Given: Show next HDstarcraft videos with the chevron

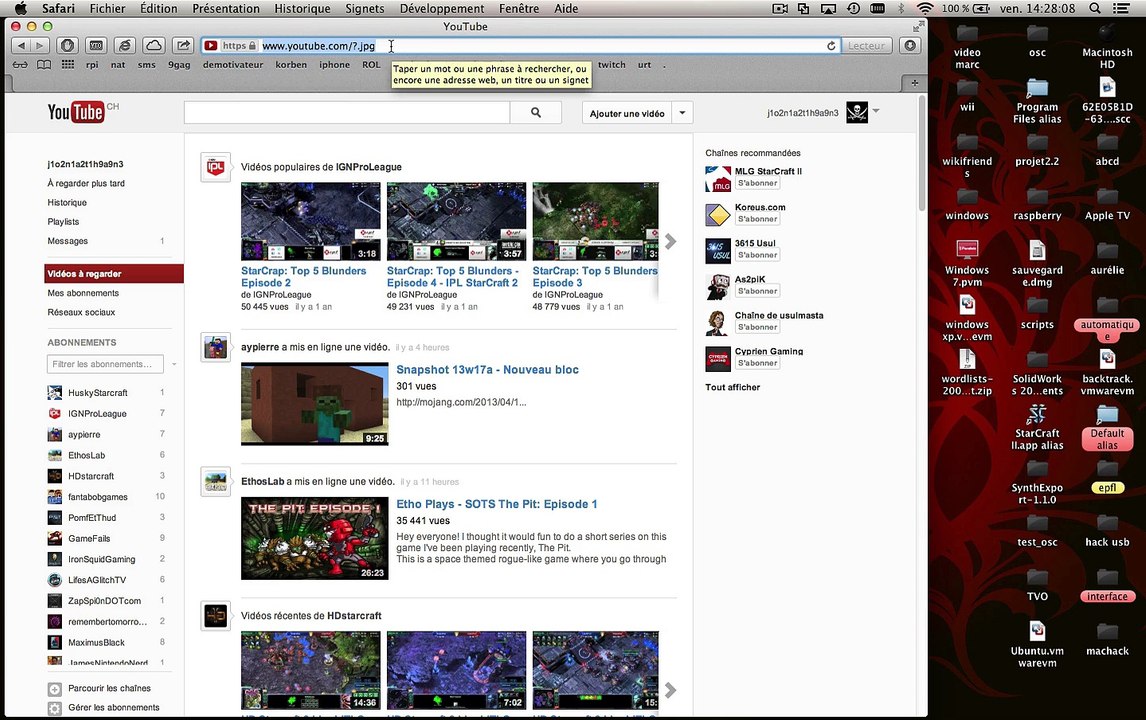Looking at the screenshot, I should [x=670, y=690].
